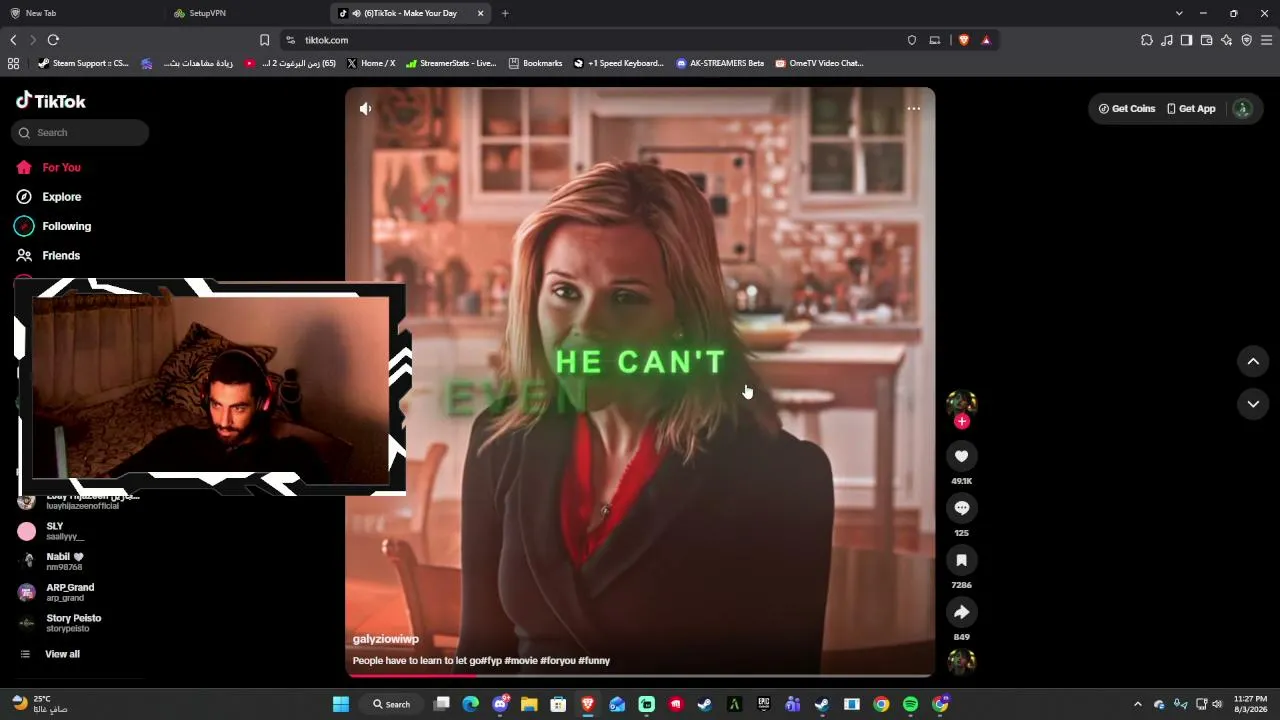Click the Windows taskbar Search box
Screen dimensions: 1280x720
tap(391, 704)
